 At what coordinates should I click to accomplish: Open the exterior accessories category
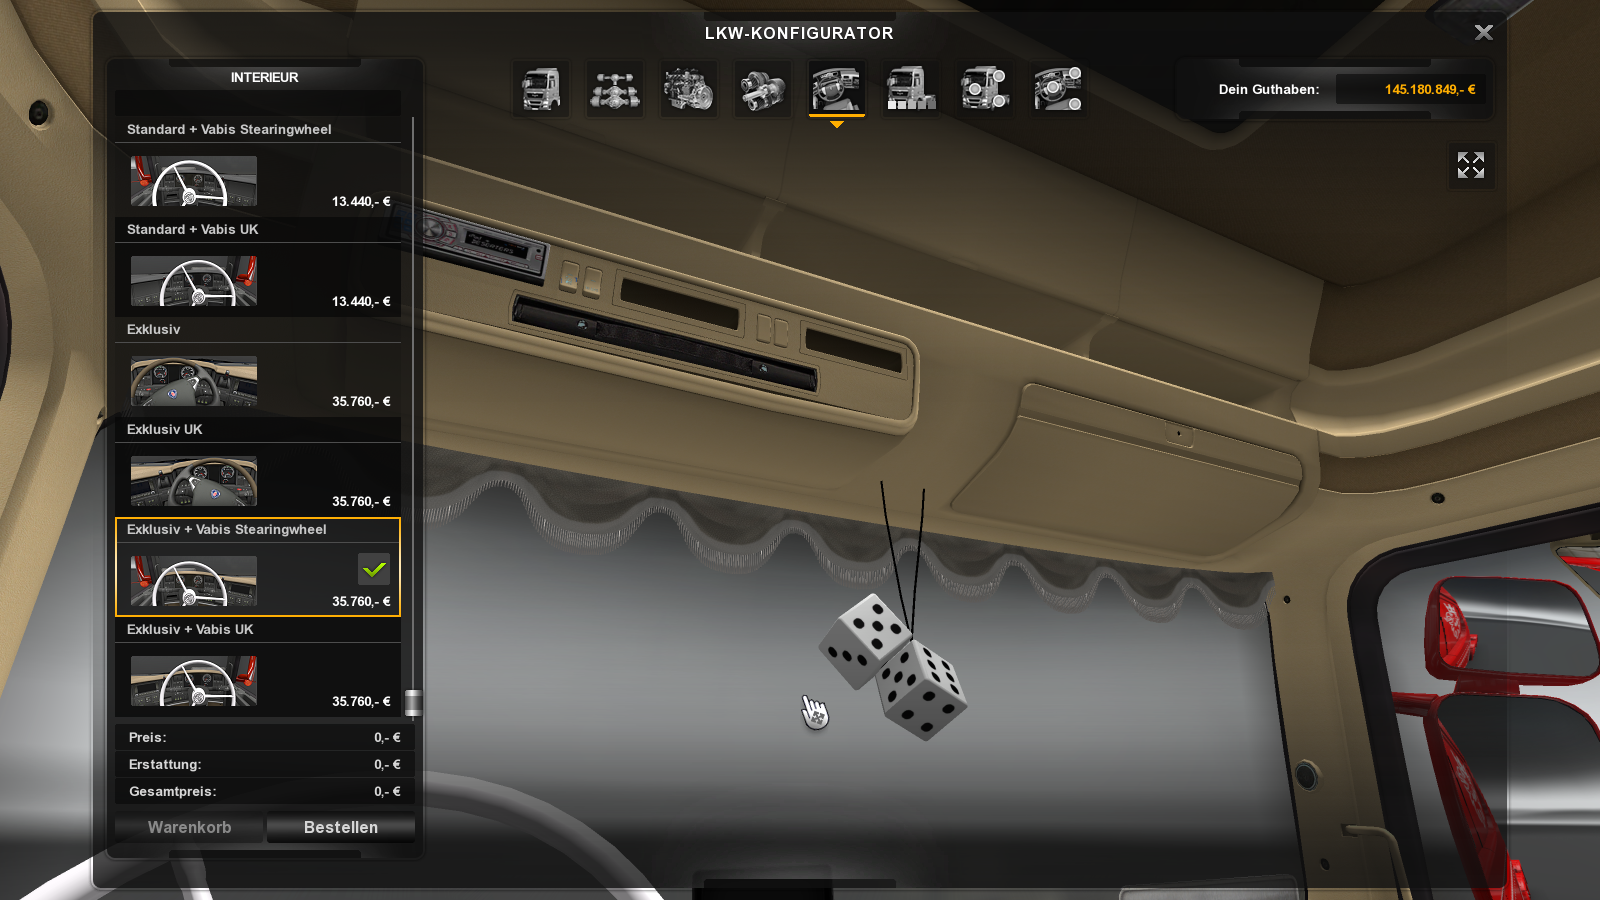985,89
